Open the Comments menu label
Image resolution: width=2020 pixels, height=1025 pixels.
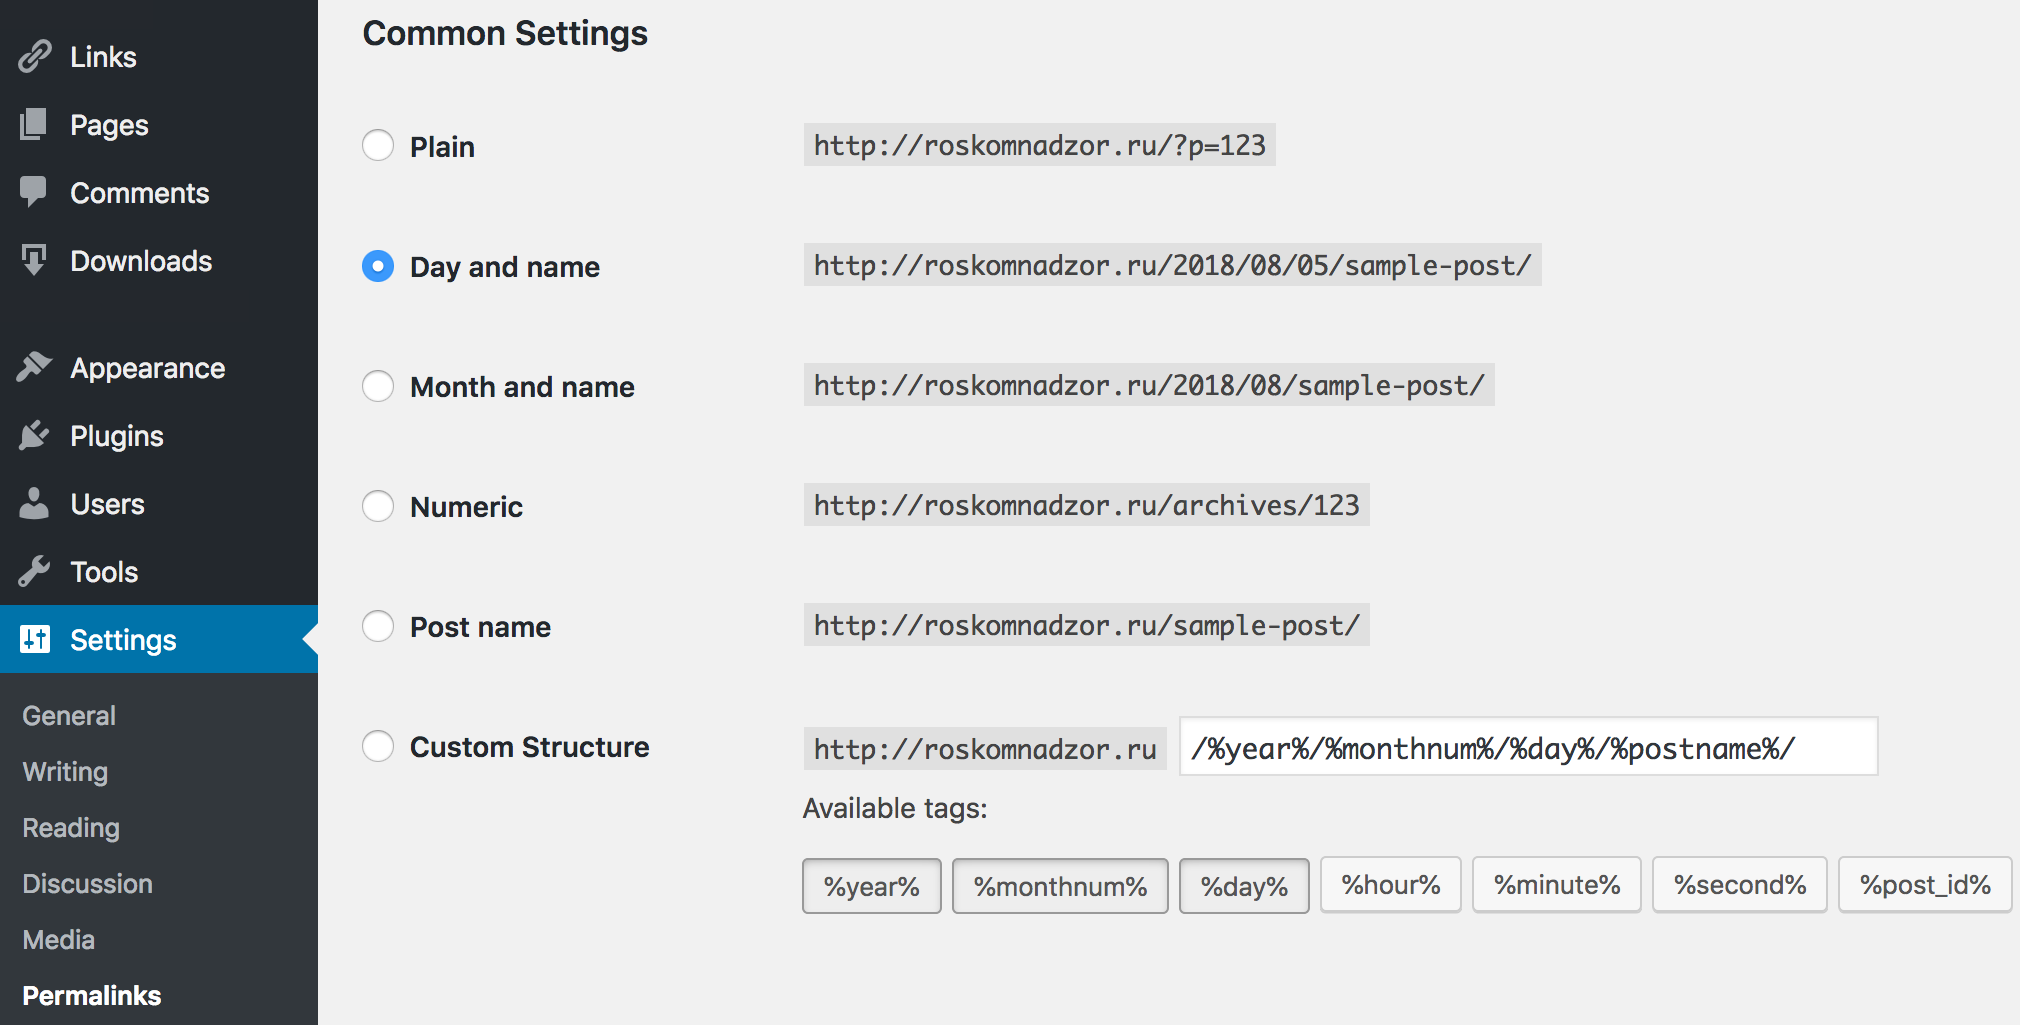(140, 193)
